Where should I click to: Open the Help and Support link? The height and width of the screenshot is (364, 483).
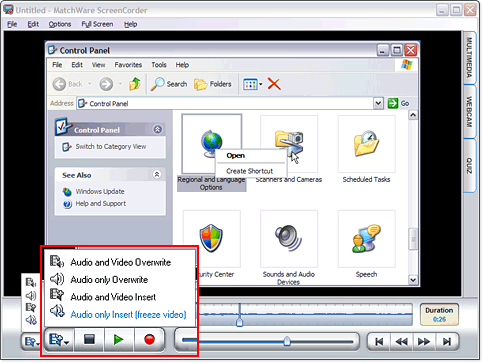tap(101, 204)
